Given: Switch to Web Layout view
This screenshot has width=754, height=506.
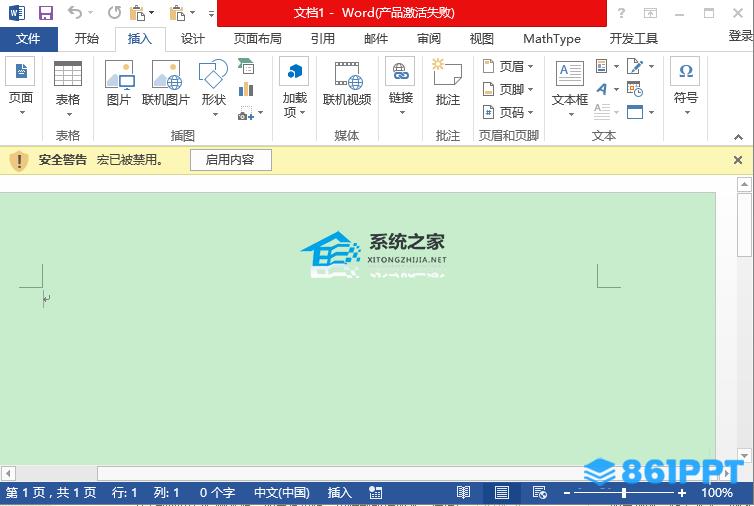Looking at the screenshot, I should pos(540,493).
